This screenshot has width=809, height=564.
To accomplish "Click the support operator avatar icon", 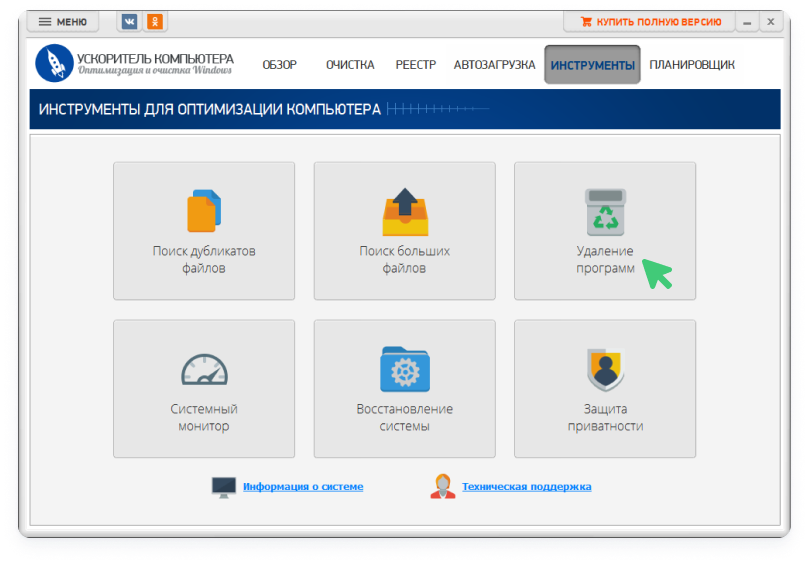I will click(443, 487).
